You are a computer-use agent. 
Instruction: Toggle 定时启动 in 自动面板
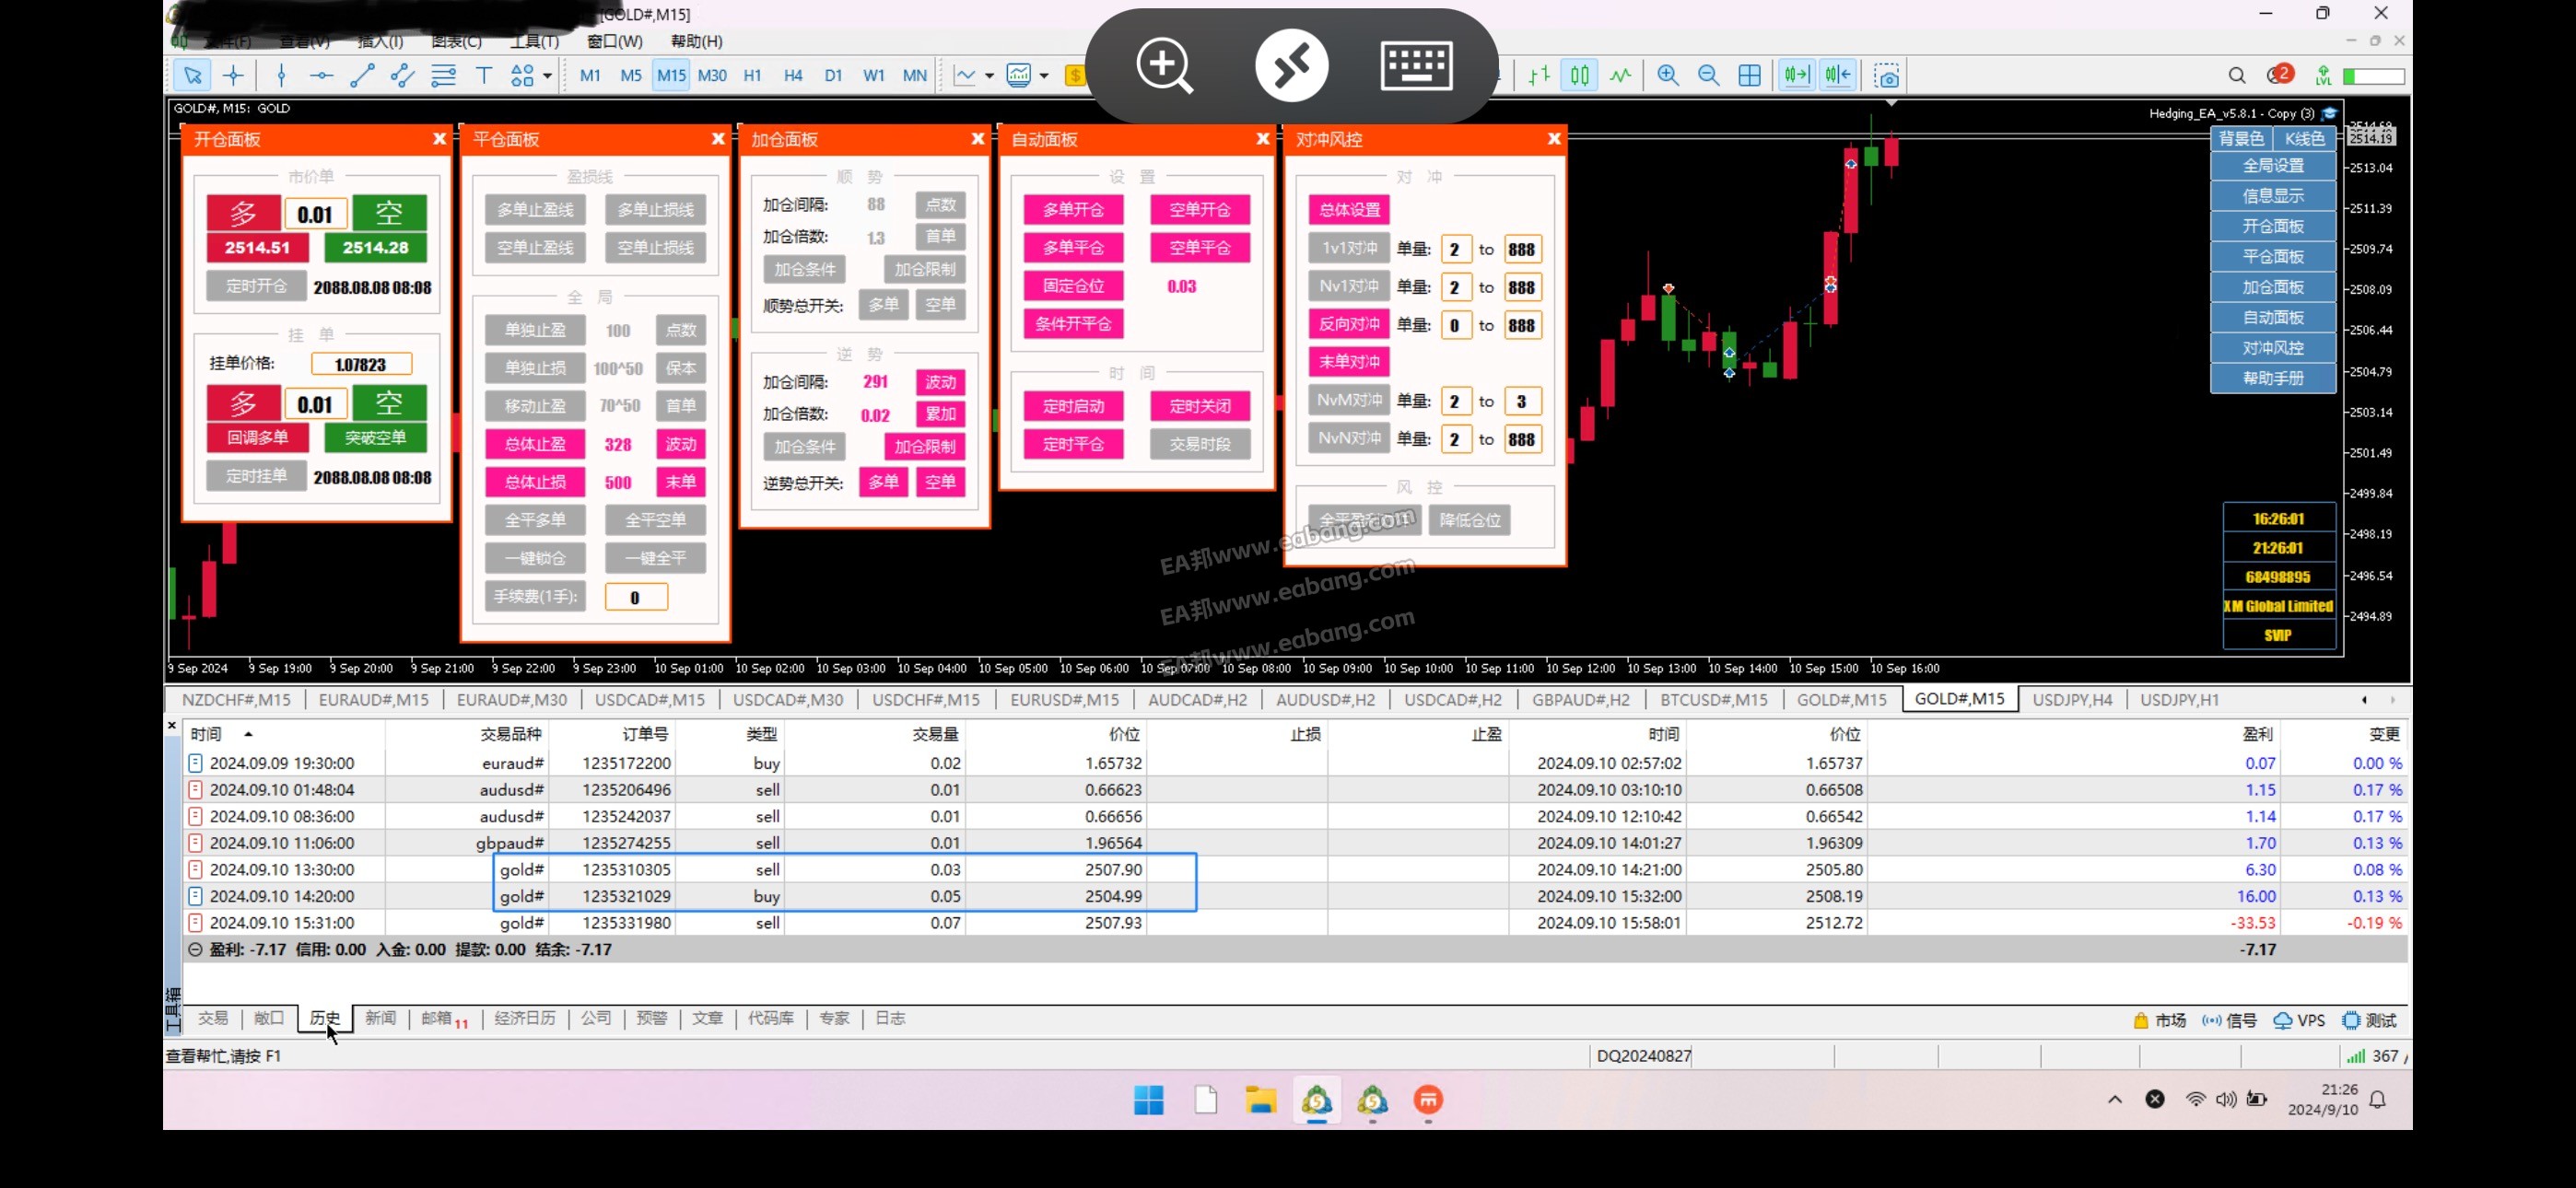tap(1073, 406)
